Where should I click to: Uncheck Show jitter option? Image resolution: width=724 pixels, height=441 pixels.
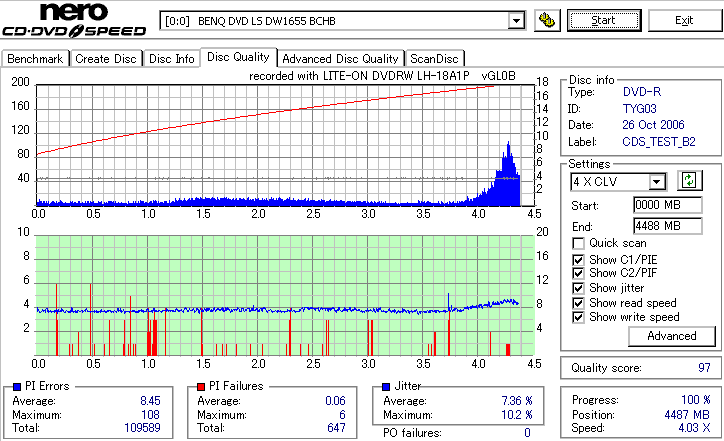[x=578, y=288]
